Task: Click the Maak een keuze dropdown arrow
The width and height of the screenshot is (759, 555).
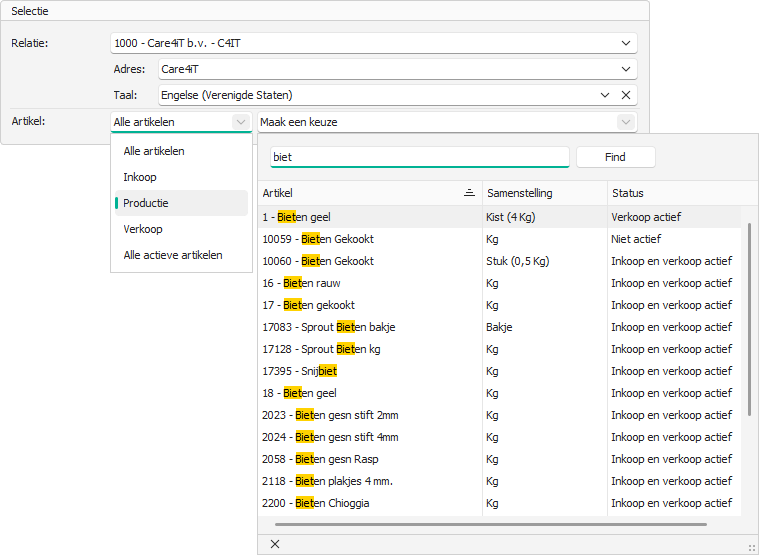Action: click(625, 122)
